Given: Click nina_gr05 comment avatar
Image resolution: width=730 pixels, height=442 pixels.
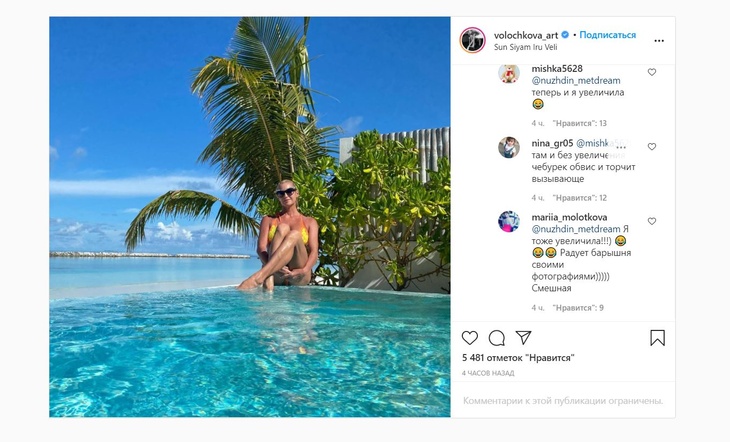Looking at the screenshot, I should (x=509, y=147).
